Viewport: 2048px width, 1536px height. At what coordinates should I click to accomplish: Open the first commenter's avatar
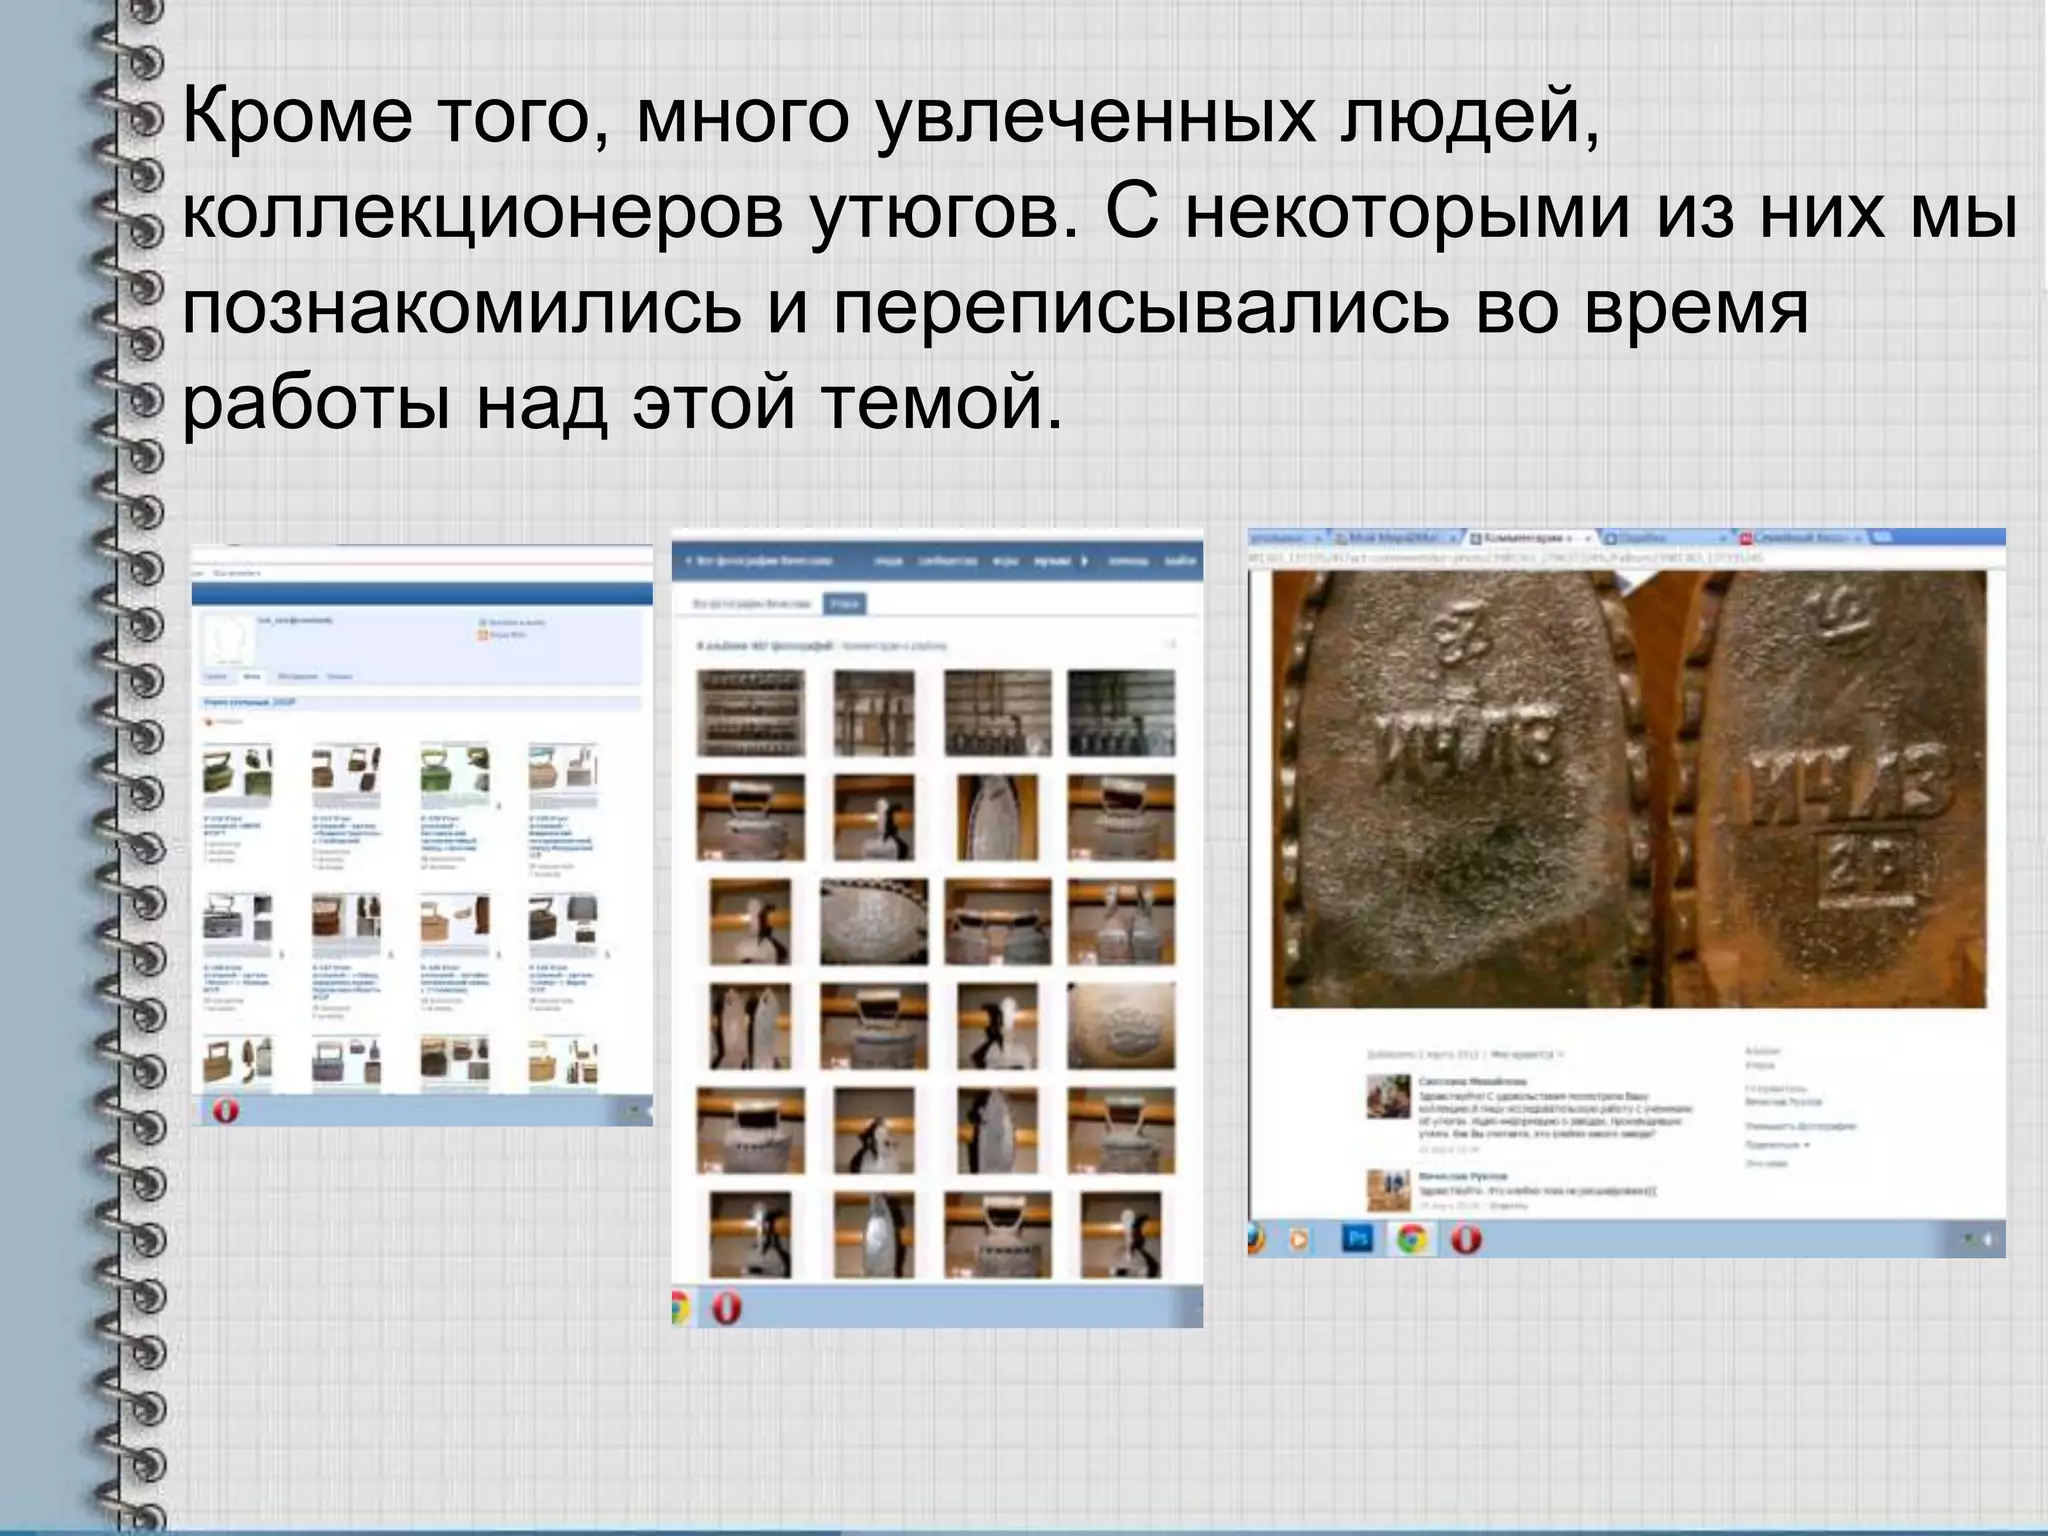click(x=1388, y=1097)
